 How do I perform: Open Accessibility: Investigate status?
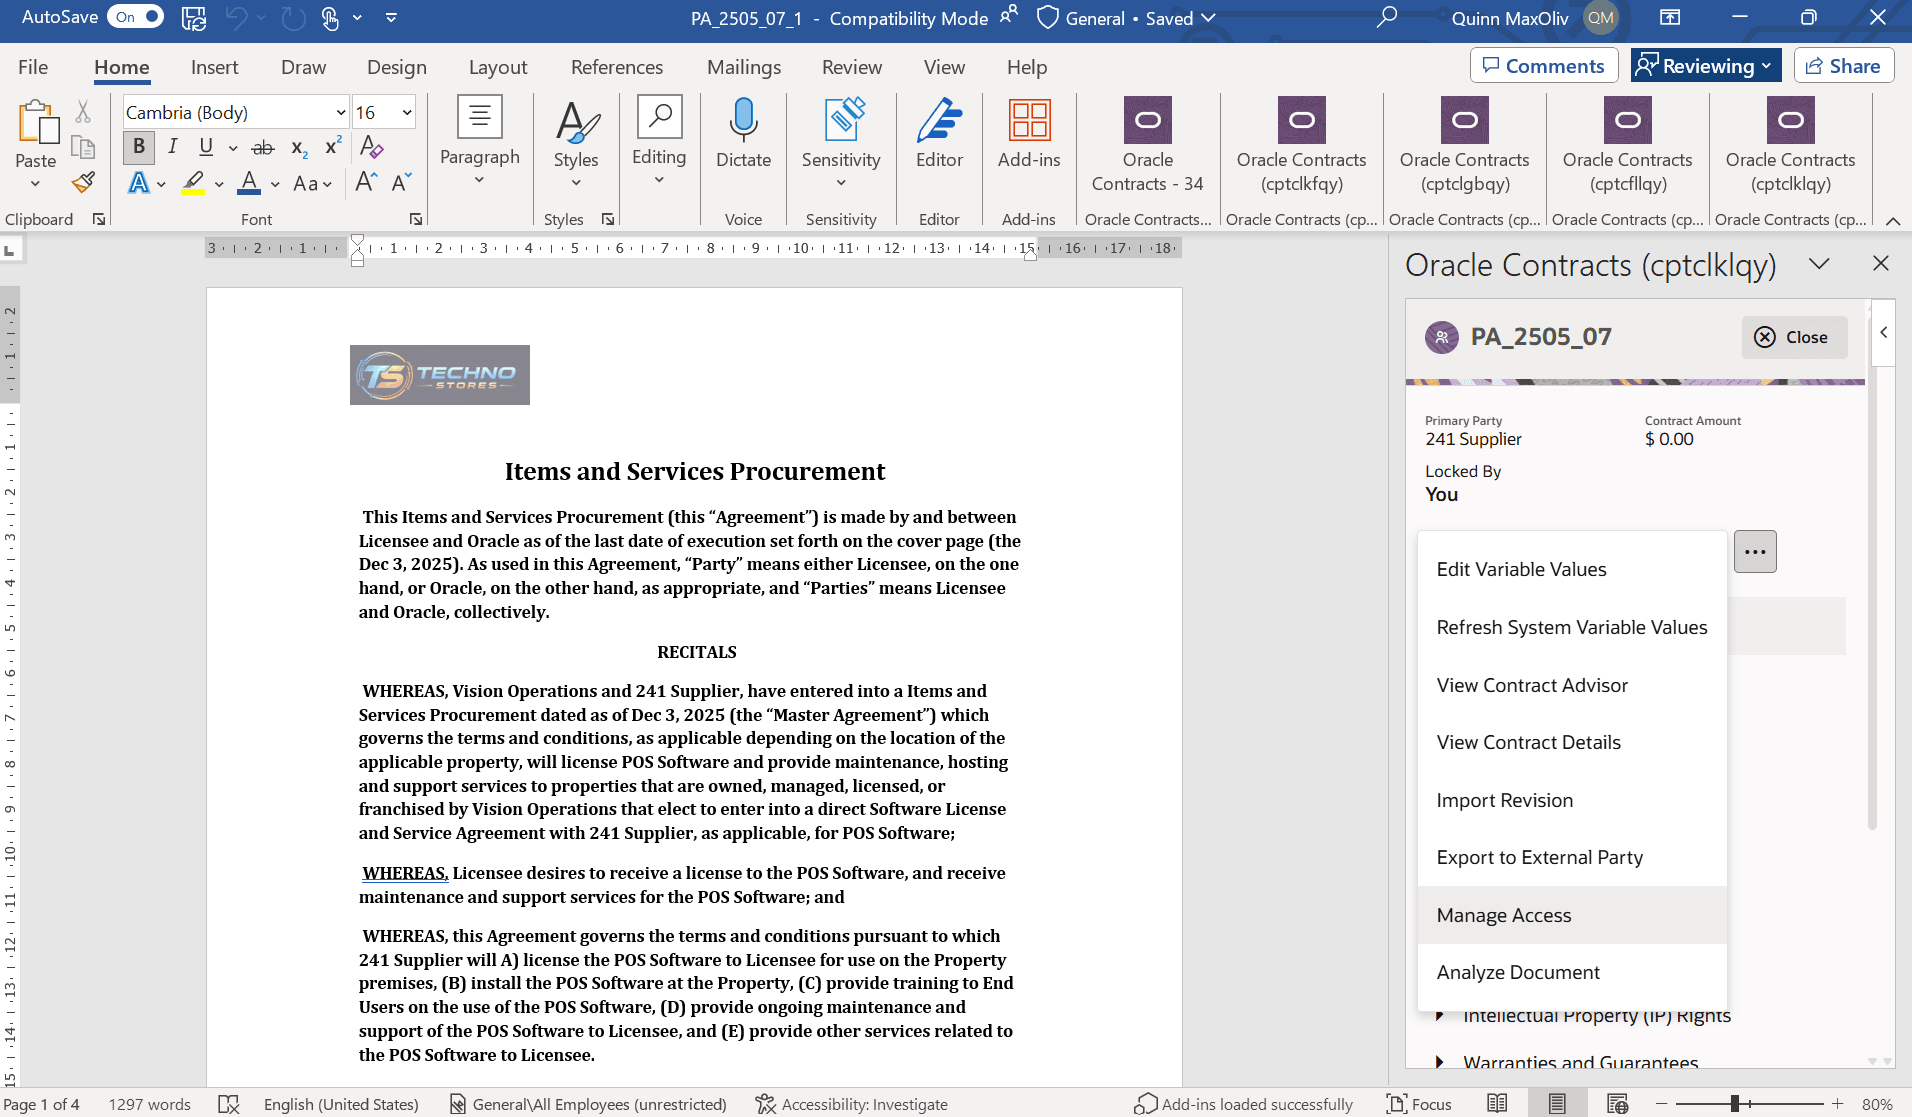coord(852,1104)
